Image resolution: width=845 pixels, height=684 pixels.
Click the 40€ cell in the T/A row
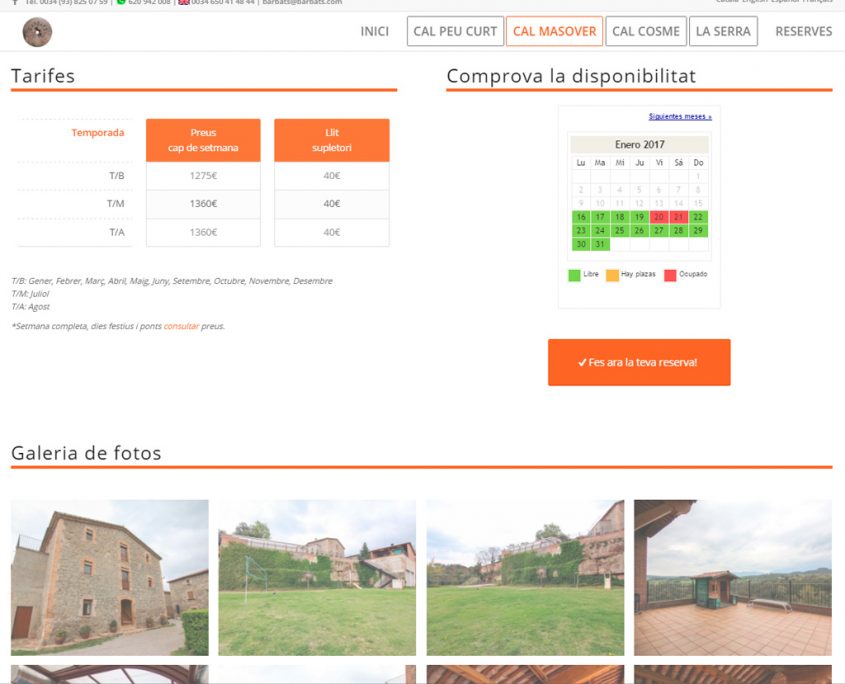pyautogui.click(x=332, y=232)
